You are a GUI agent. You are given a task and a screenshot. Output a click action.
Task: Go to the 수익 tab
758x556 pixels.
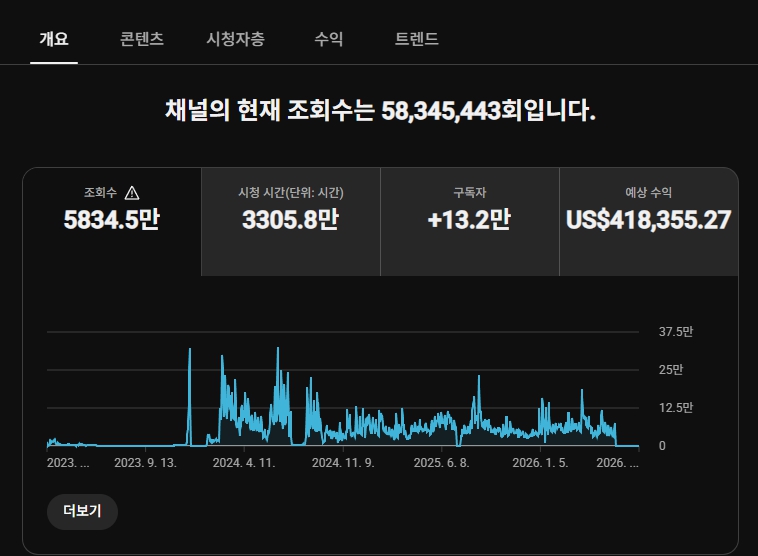tap(329, 39)
